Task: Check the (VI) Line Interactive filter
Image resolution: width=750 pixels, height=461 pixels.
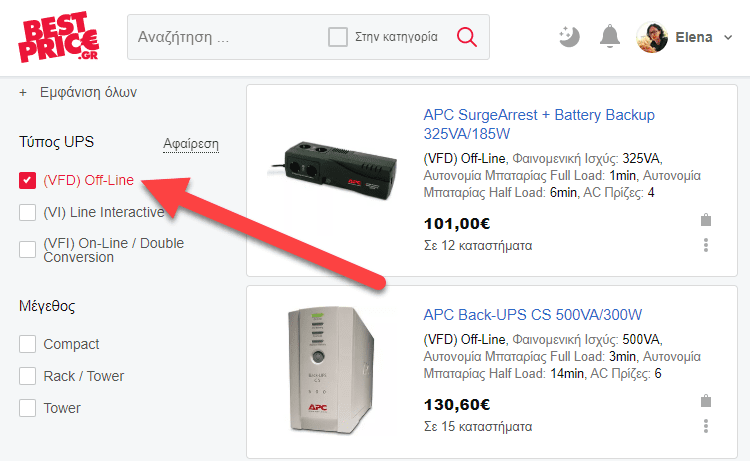Action: [x=27, y=212]
